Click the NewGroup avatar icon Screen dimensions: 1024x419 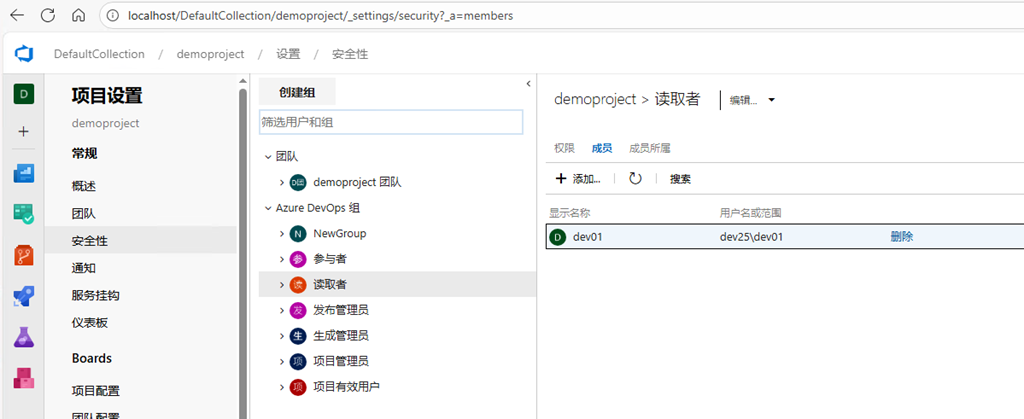(298, 234)
